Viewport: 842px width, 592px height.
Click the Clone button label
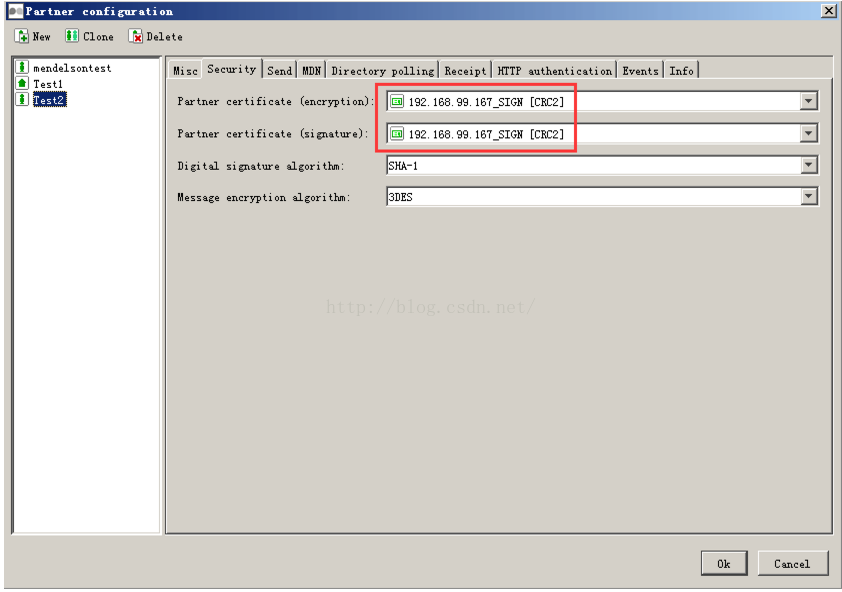pyautogui.click(x=98, y=37)
